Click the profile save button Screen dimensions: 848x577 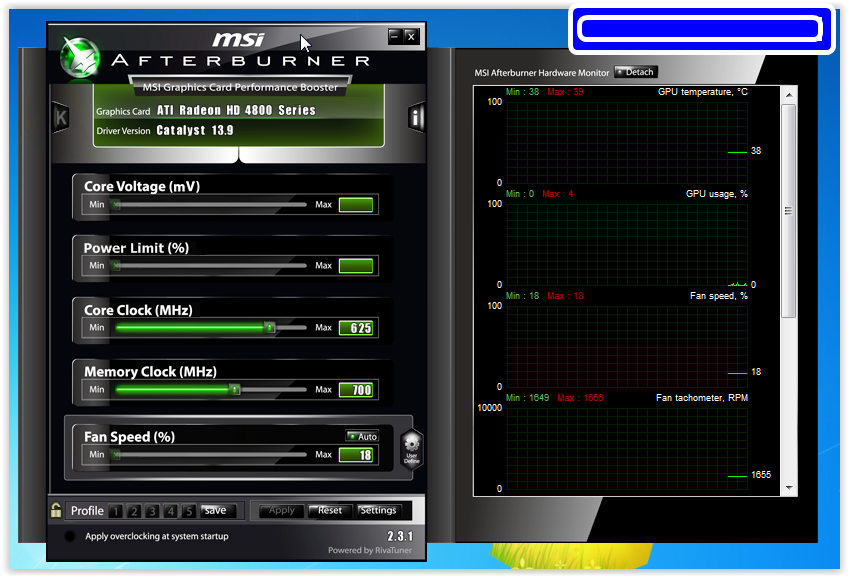[217, 510]
